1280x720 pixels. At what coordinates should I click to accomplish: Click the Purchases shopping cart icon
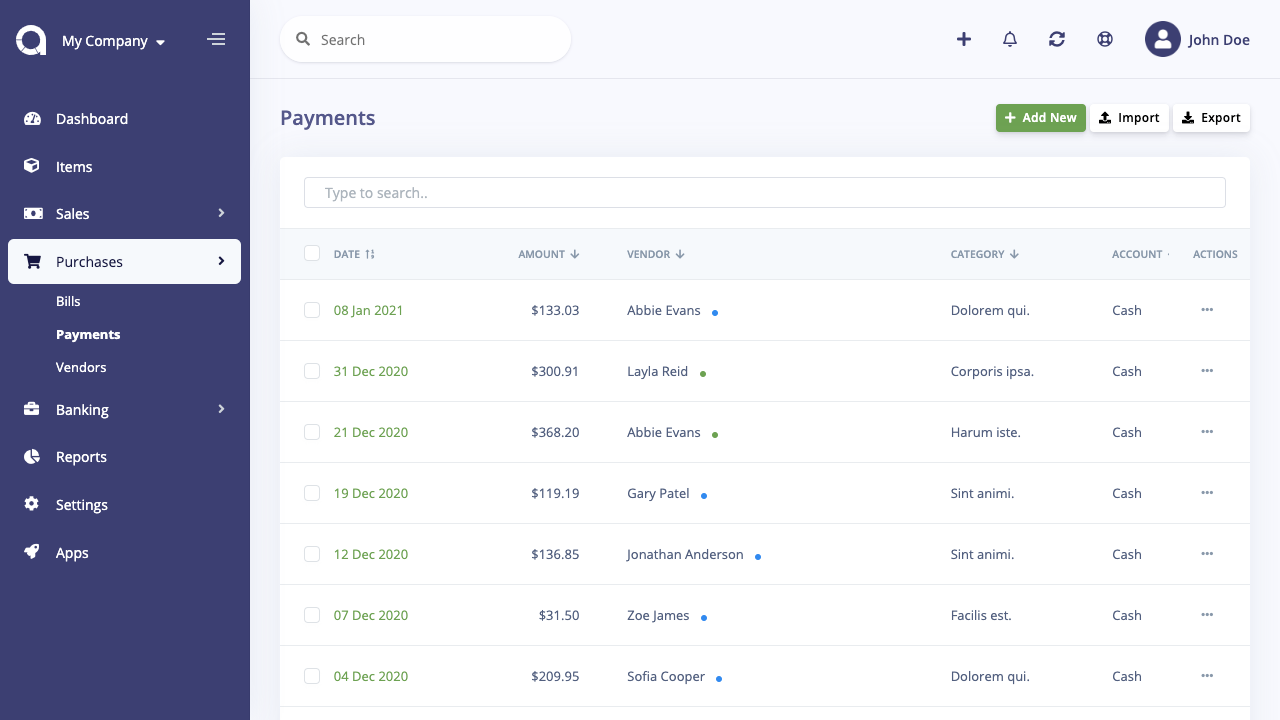[x=32, y=261]
